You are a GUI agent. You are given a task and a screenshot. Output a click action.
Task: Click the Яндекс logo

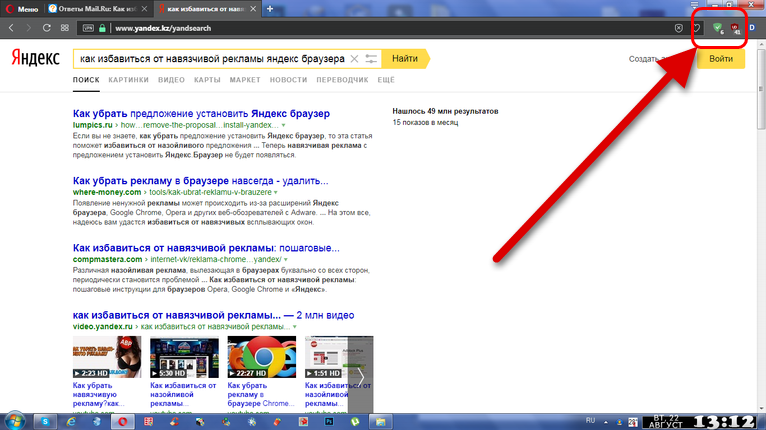(35, 58)
